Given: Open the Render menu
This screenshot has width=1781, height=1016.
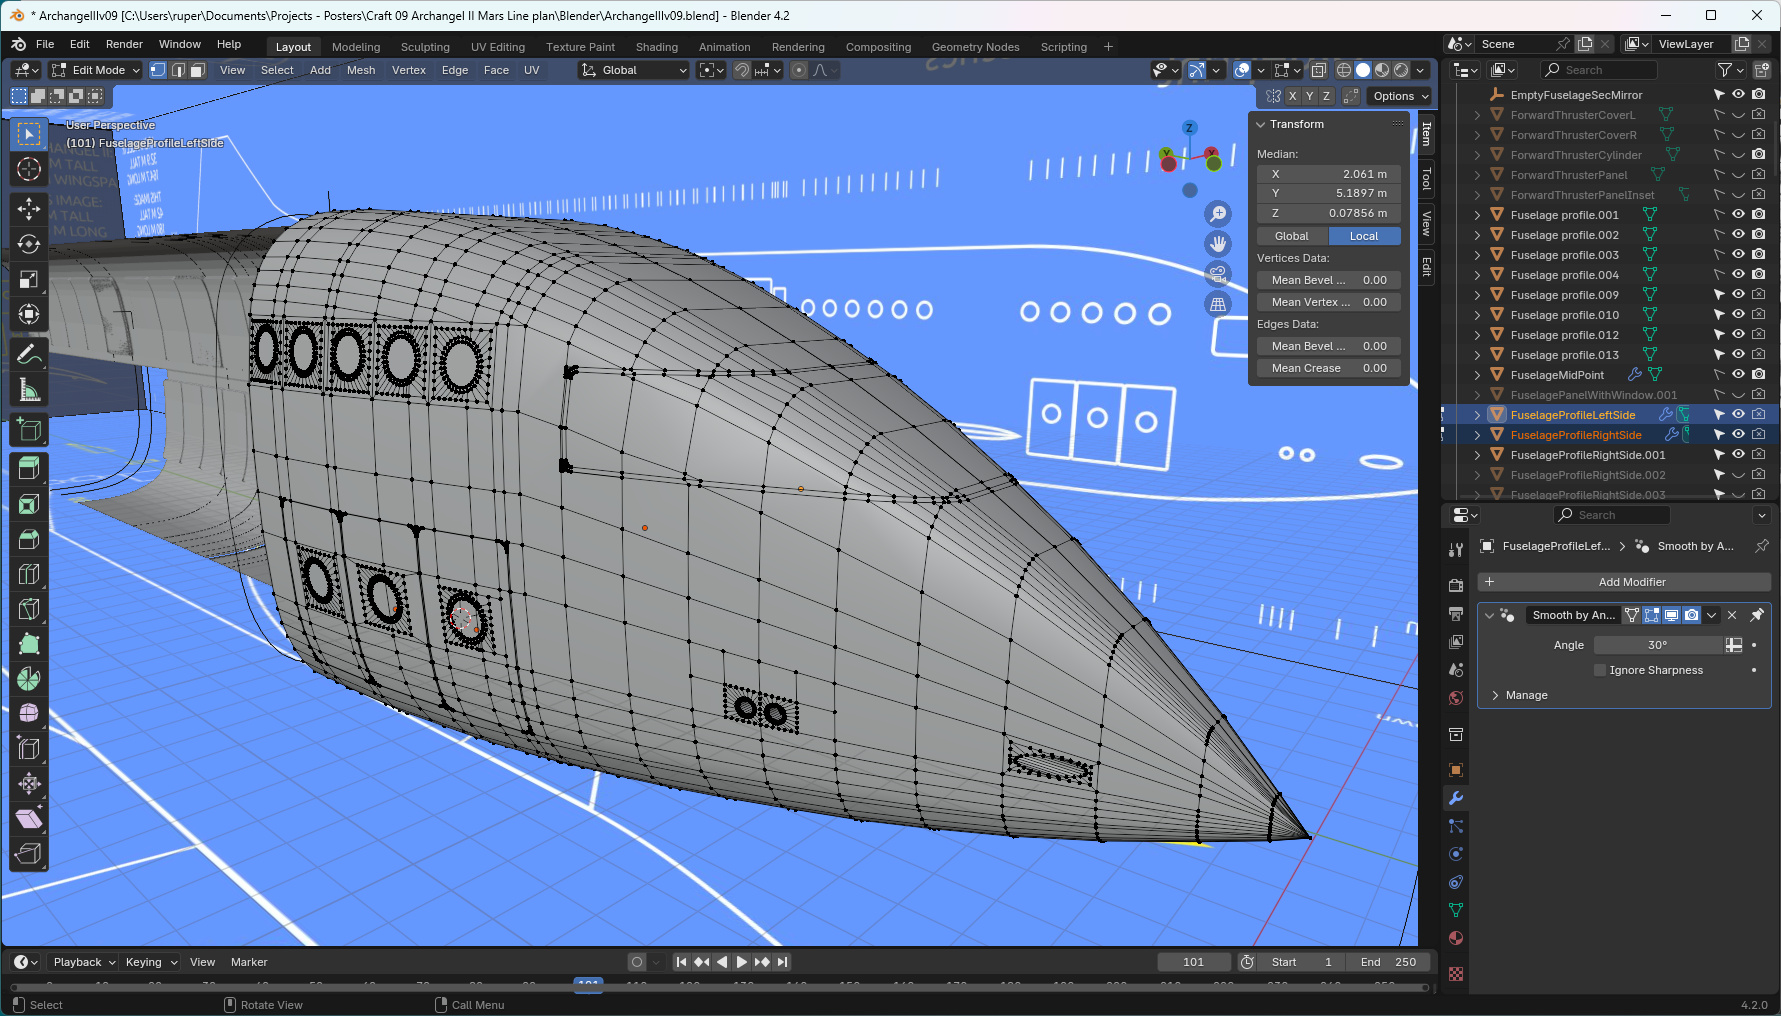Looking at the screenshot, I should coord(124,44).
